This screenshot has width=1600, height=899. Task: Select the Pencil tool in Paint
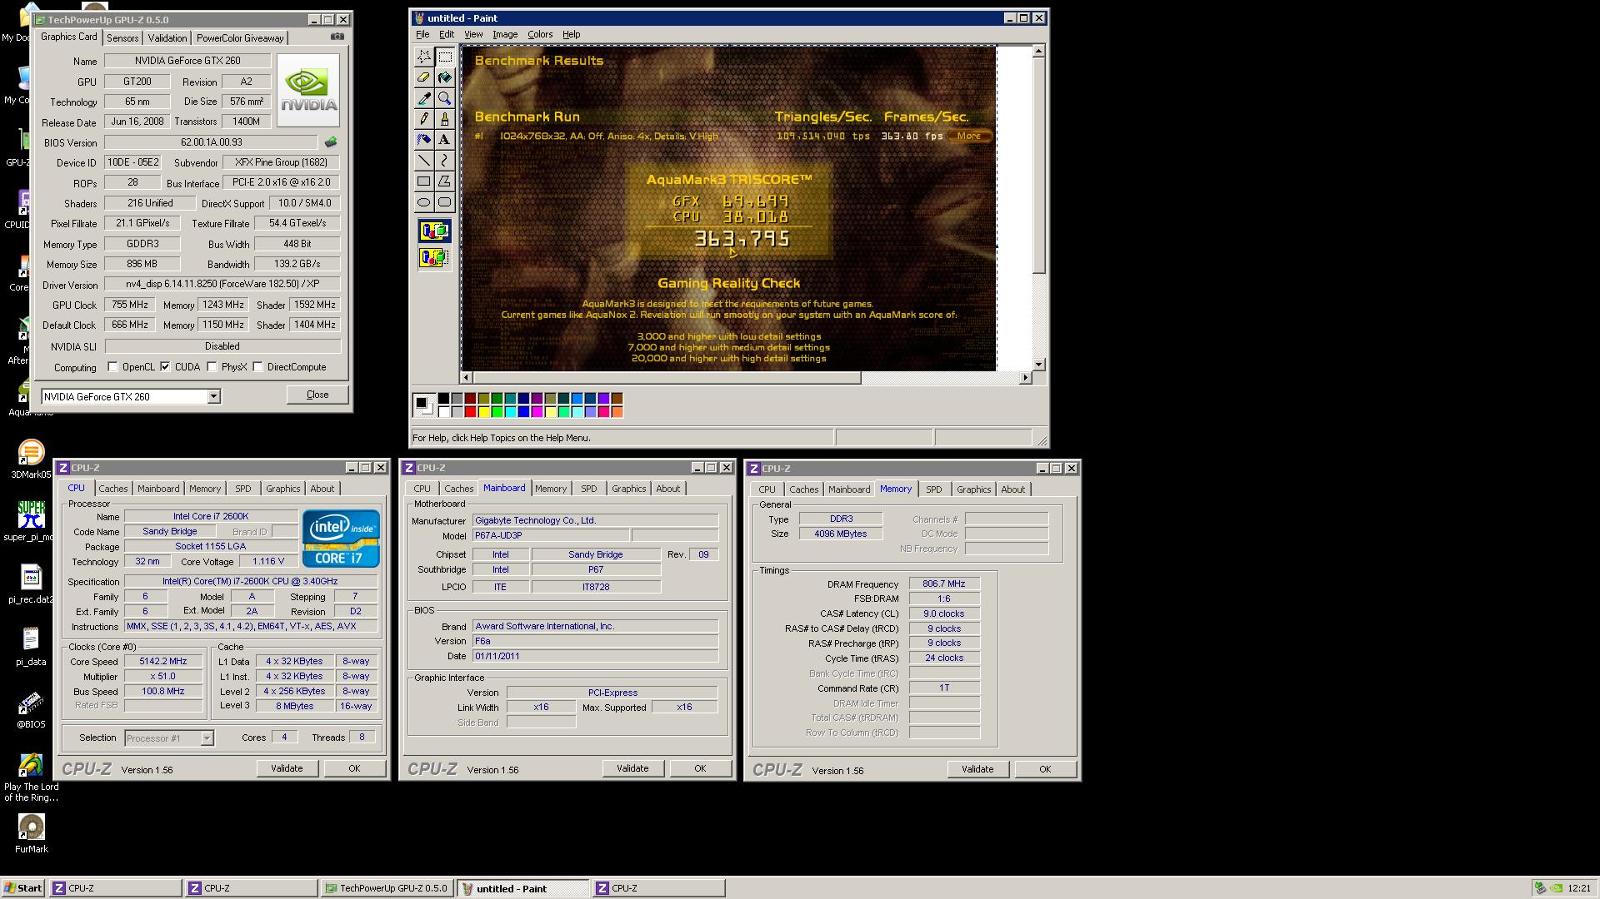[424, 119]
